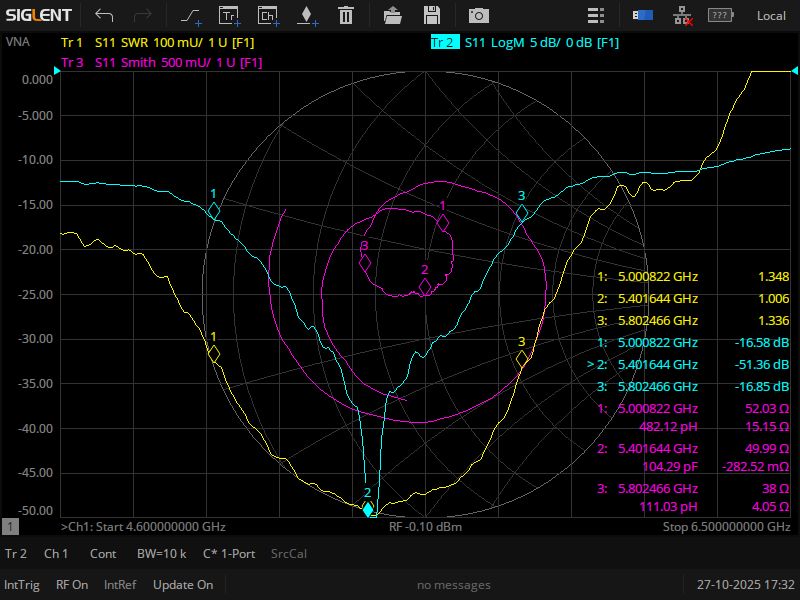Open the menu list icon in the toolbar
This screenshot has width=800, height=600.
596,15
